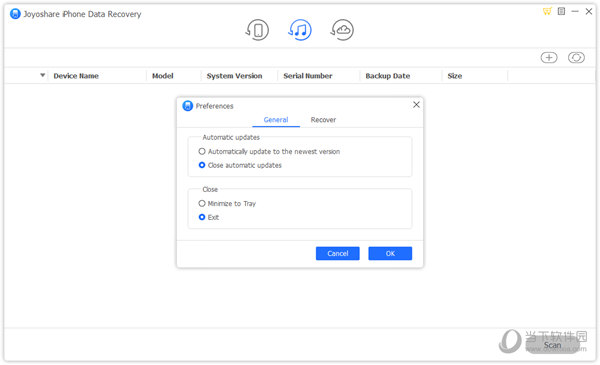Select Recover from iCloud mode icon
This screenshot has height=365, width=600.
pos(342,30)
